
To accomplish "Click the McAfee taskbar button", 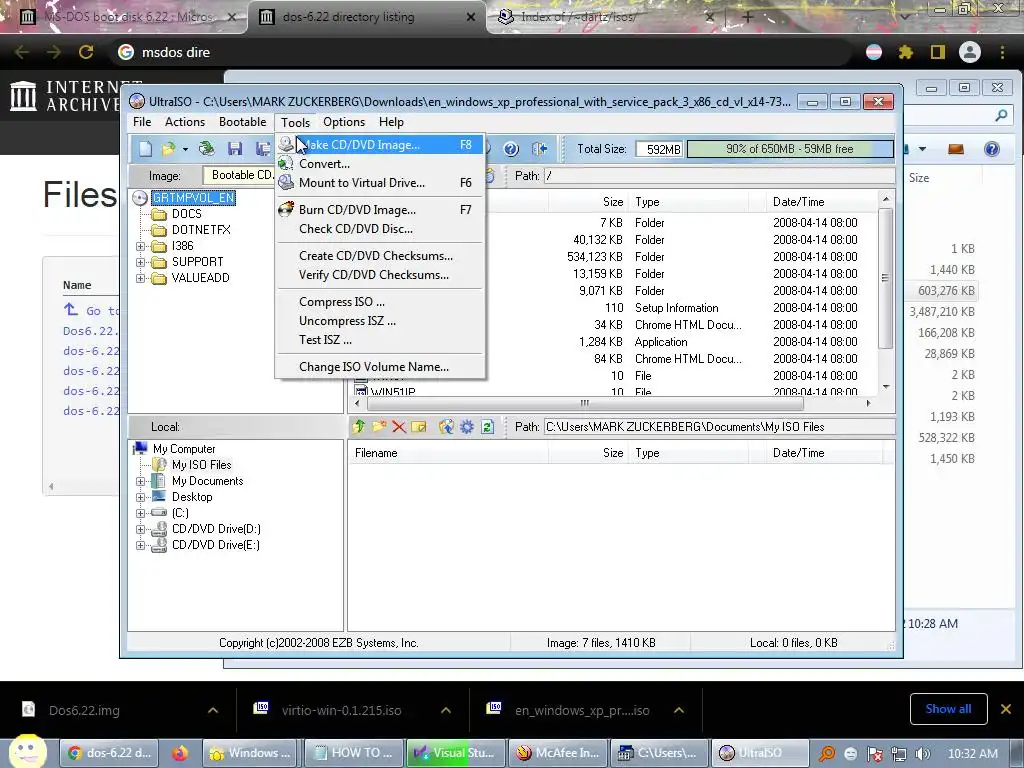I will [x=558, y=753].
